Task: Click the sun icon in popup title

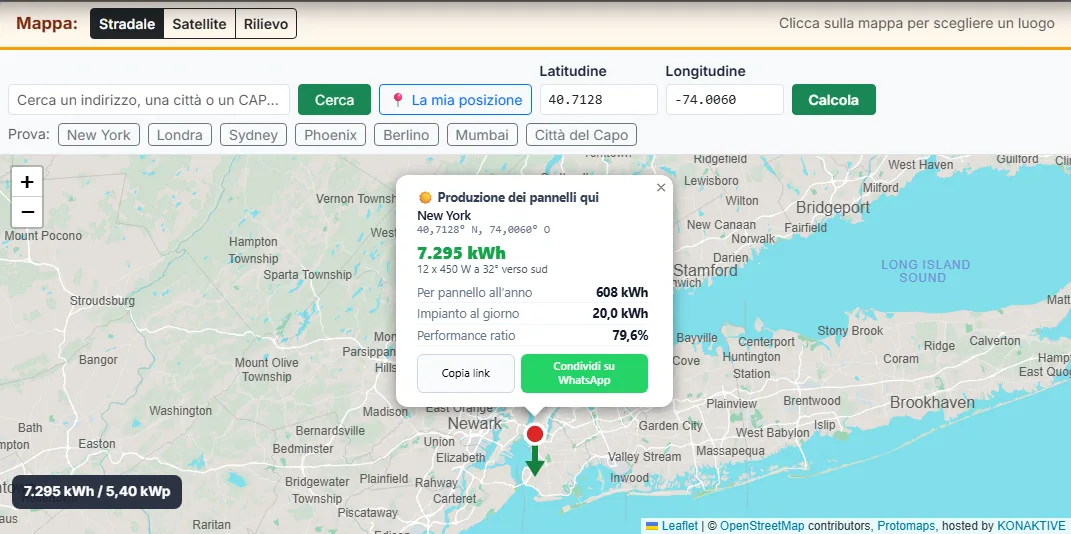Action: [x=425, y=197]
